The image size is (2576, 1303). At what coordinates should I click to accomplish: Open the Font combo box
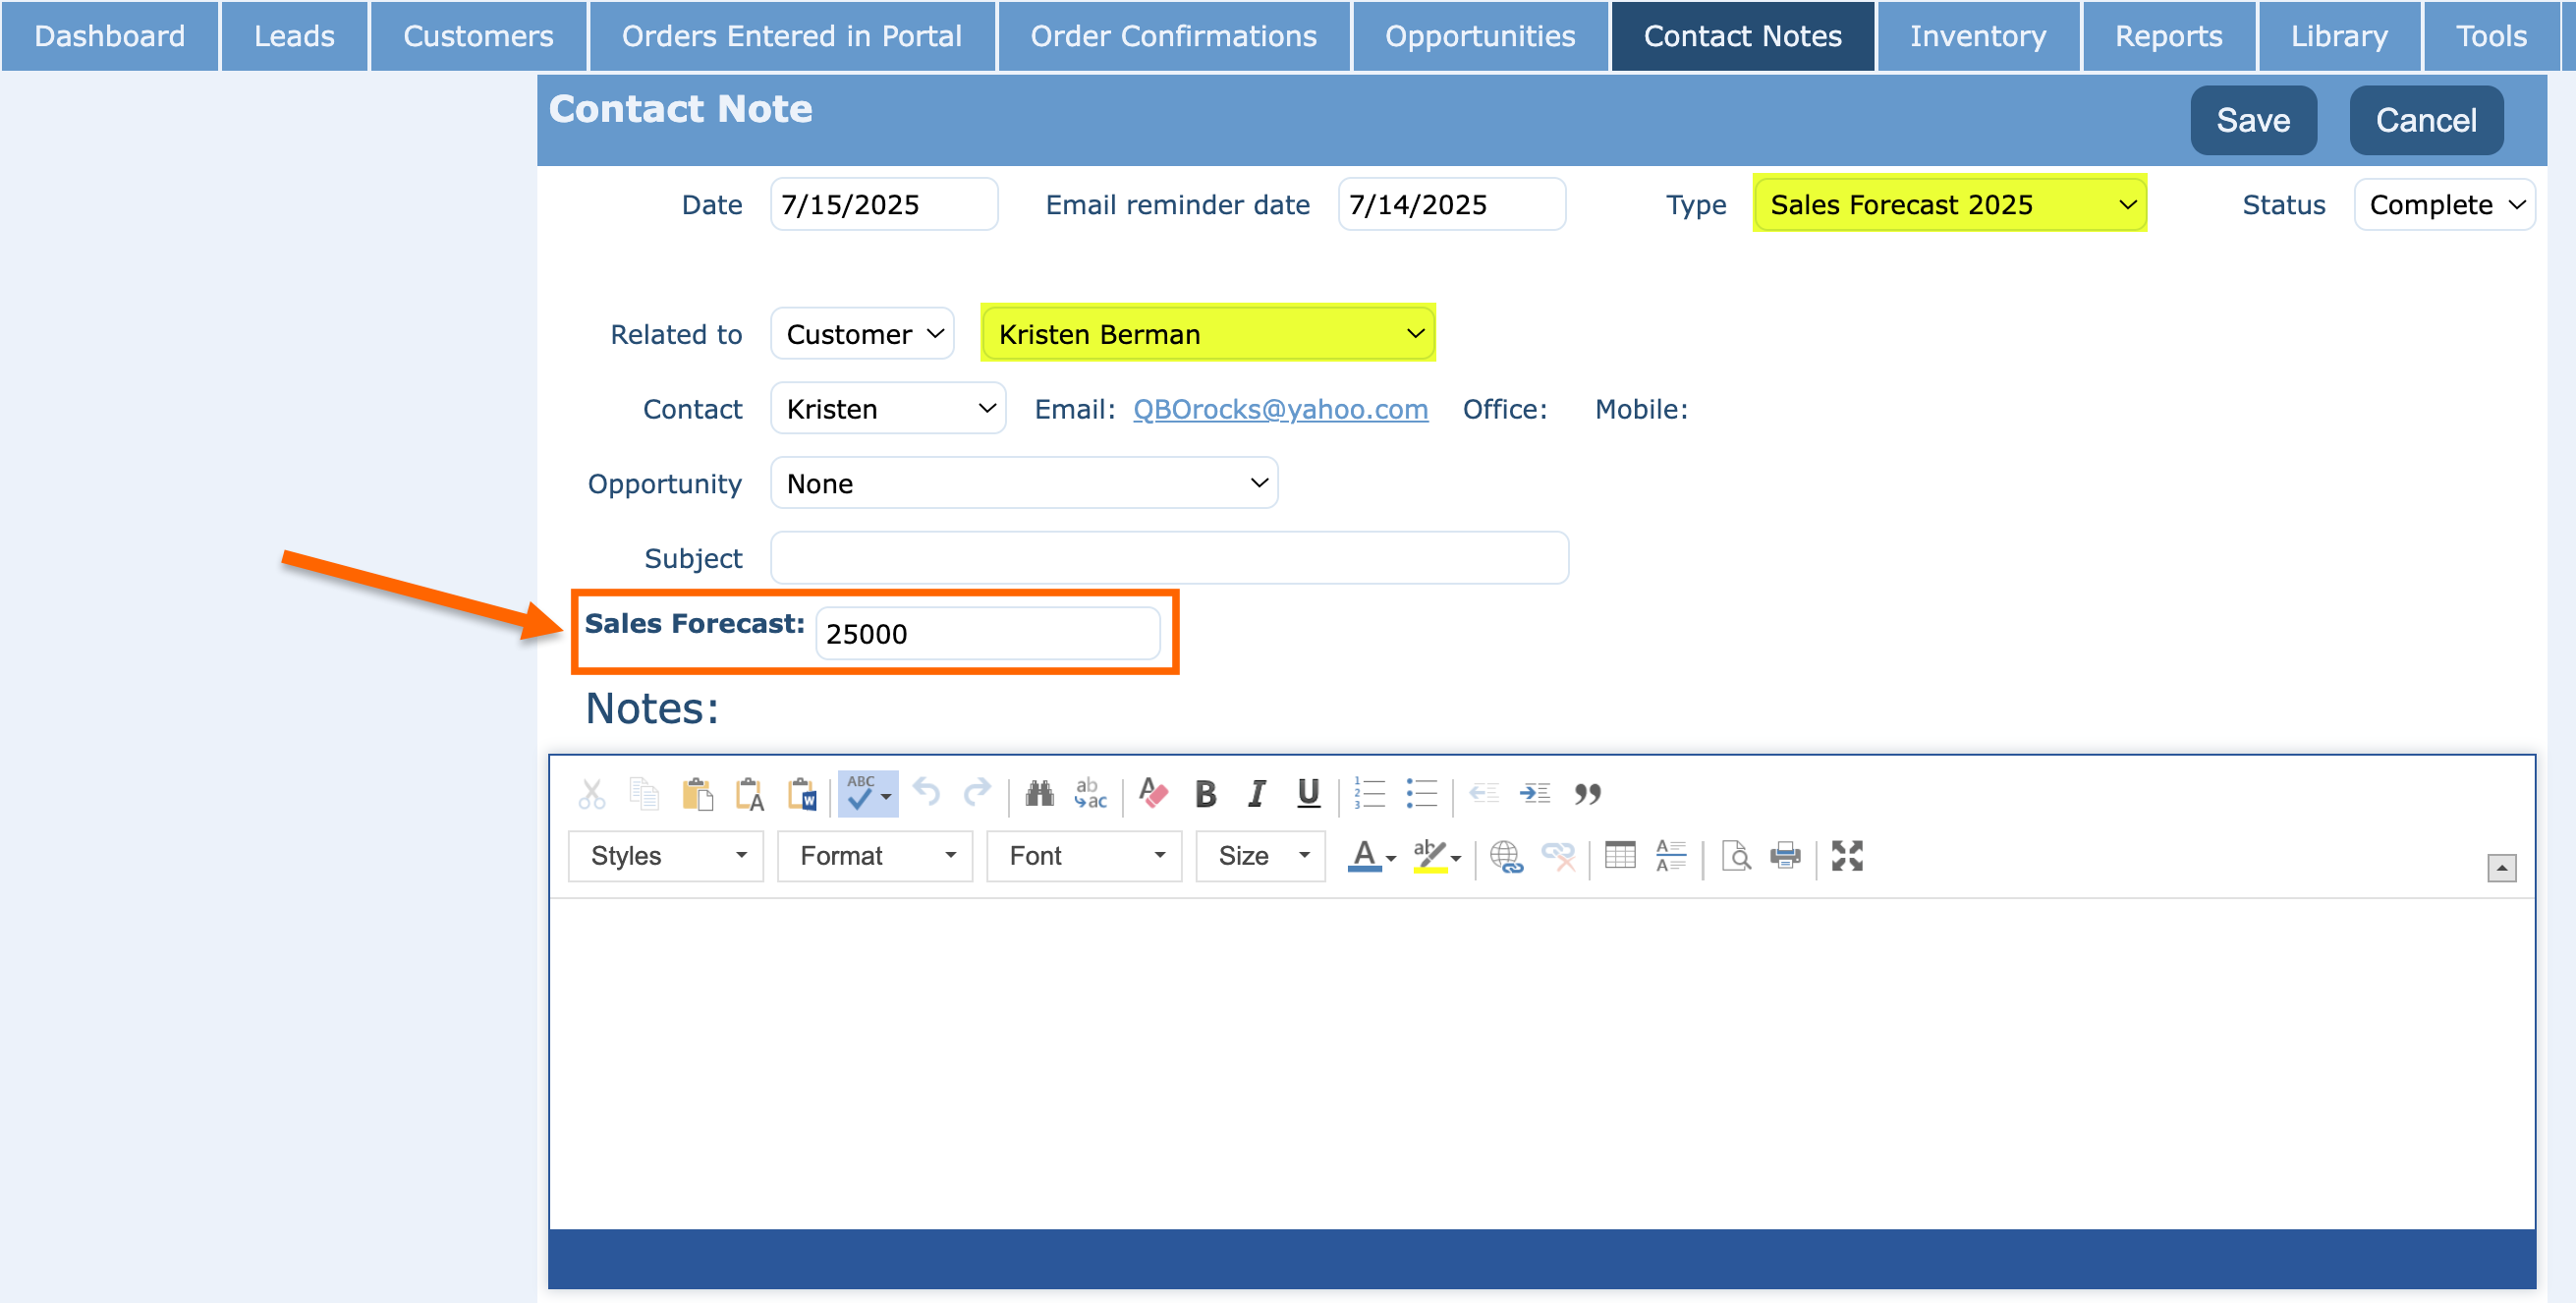click(x=1083, y=856)
